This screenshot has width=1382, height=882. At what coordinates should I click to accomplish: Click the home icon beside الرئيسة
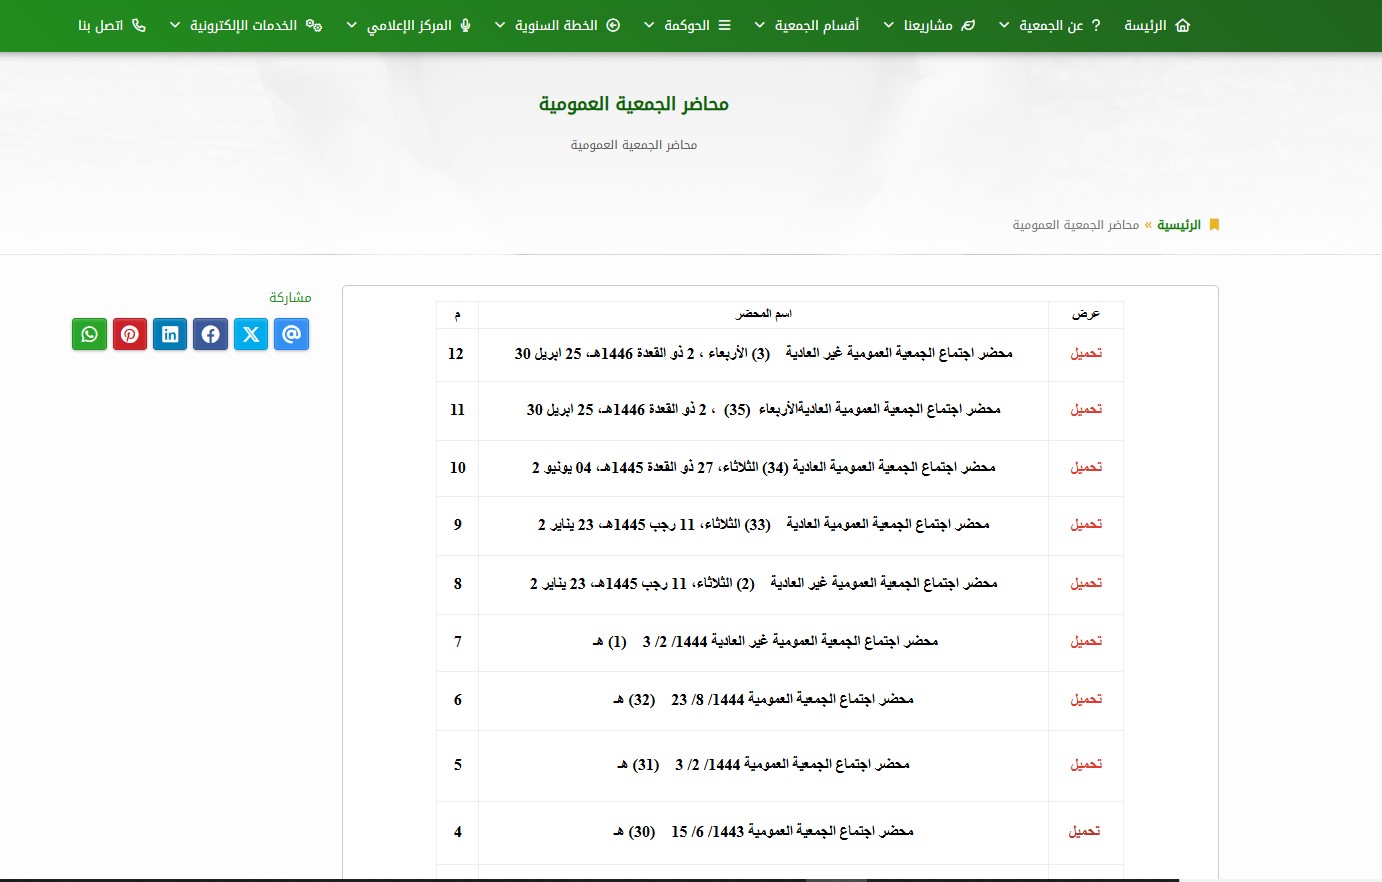coord(1183,25)
